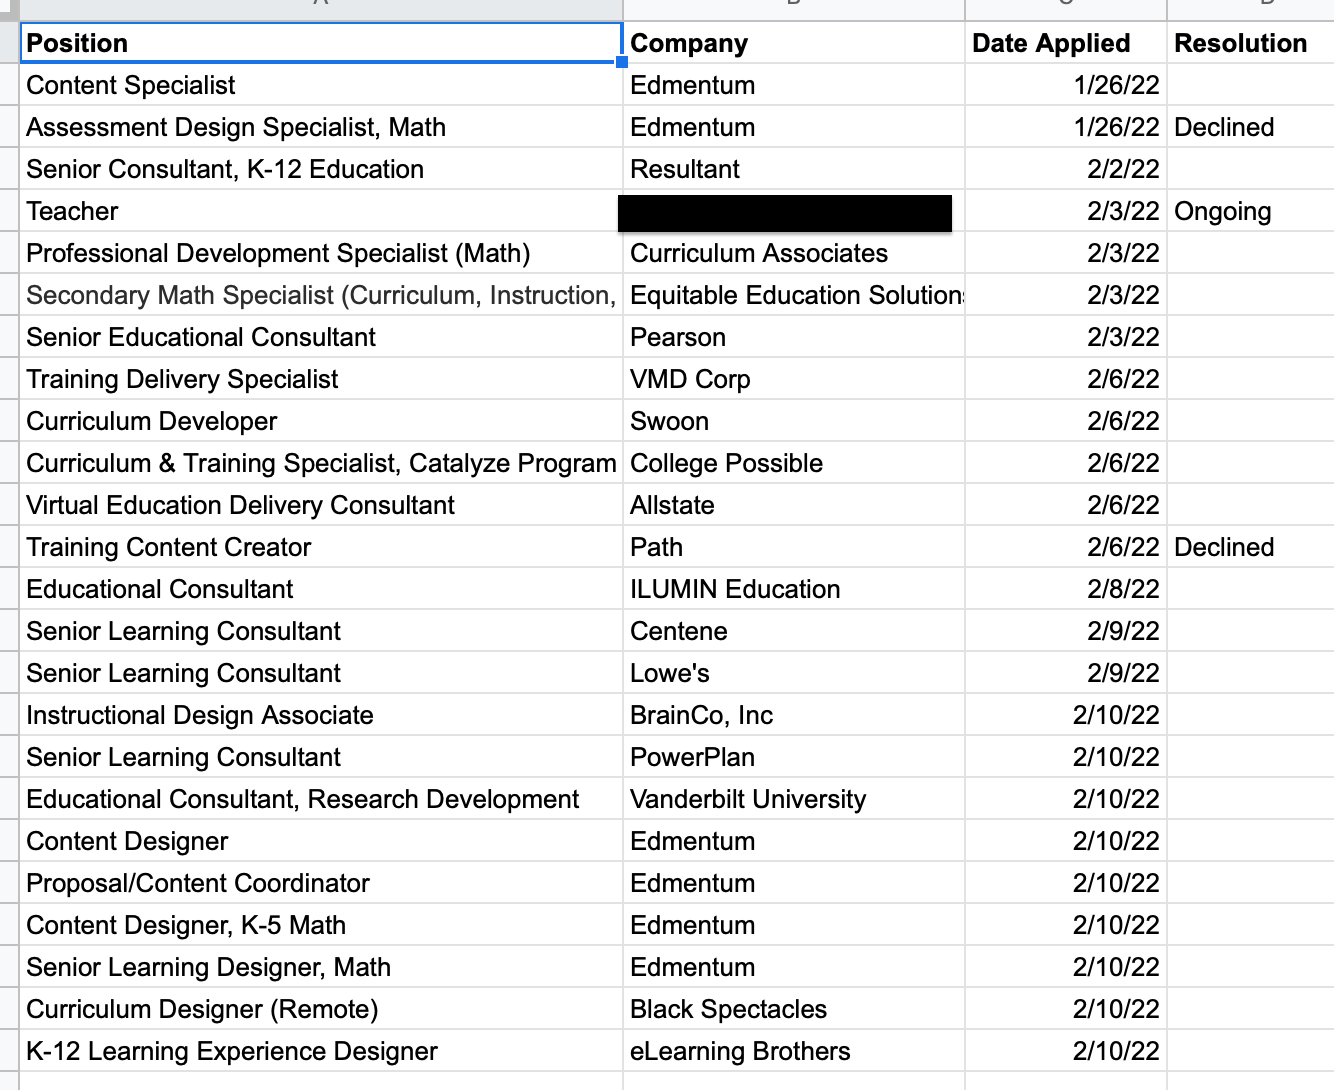The image size is (1334, 1090).
Task: Select the Resultant company cell
Action: (x=793, y=169)
